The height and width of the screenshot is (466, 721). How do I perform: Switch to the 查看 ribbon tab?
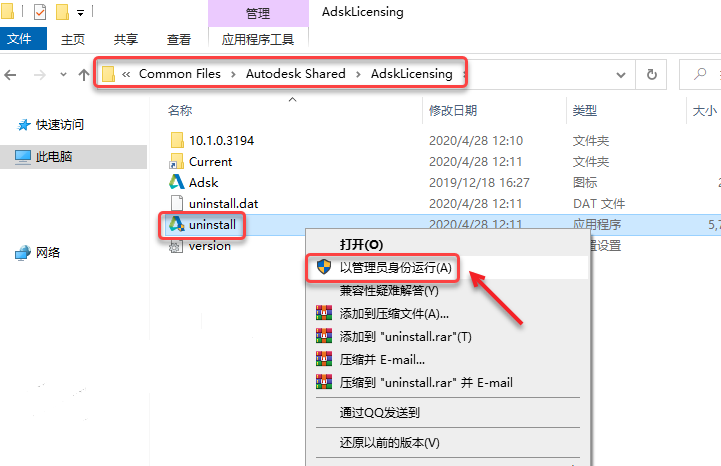(x=178, y=40)
